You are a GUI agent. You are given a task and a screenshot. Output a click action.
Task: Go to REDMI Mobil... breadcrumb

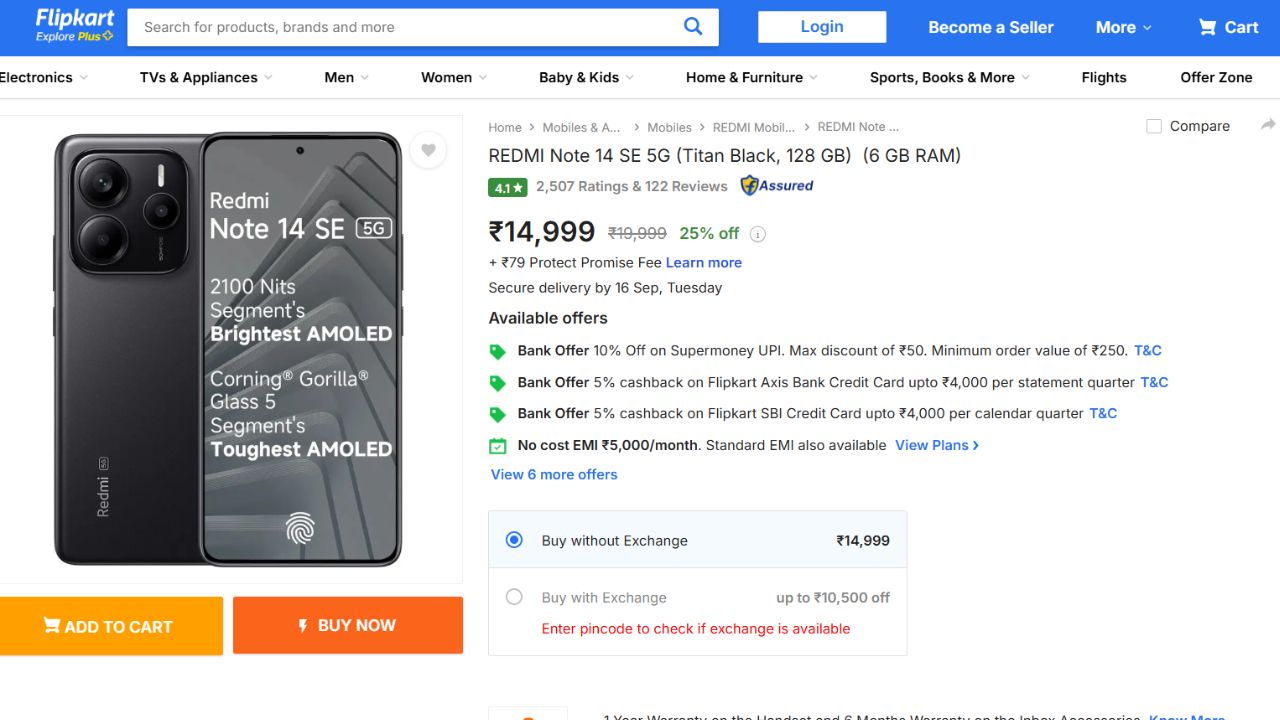point(754,127)
